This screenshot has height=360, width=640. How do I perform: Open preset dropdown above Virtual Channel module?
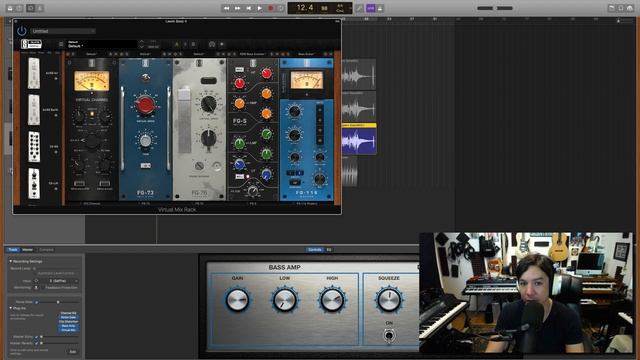pyautogui.click(x=91, y=54)
